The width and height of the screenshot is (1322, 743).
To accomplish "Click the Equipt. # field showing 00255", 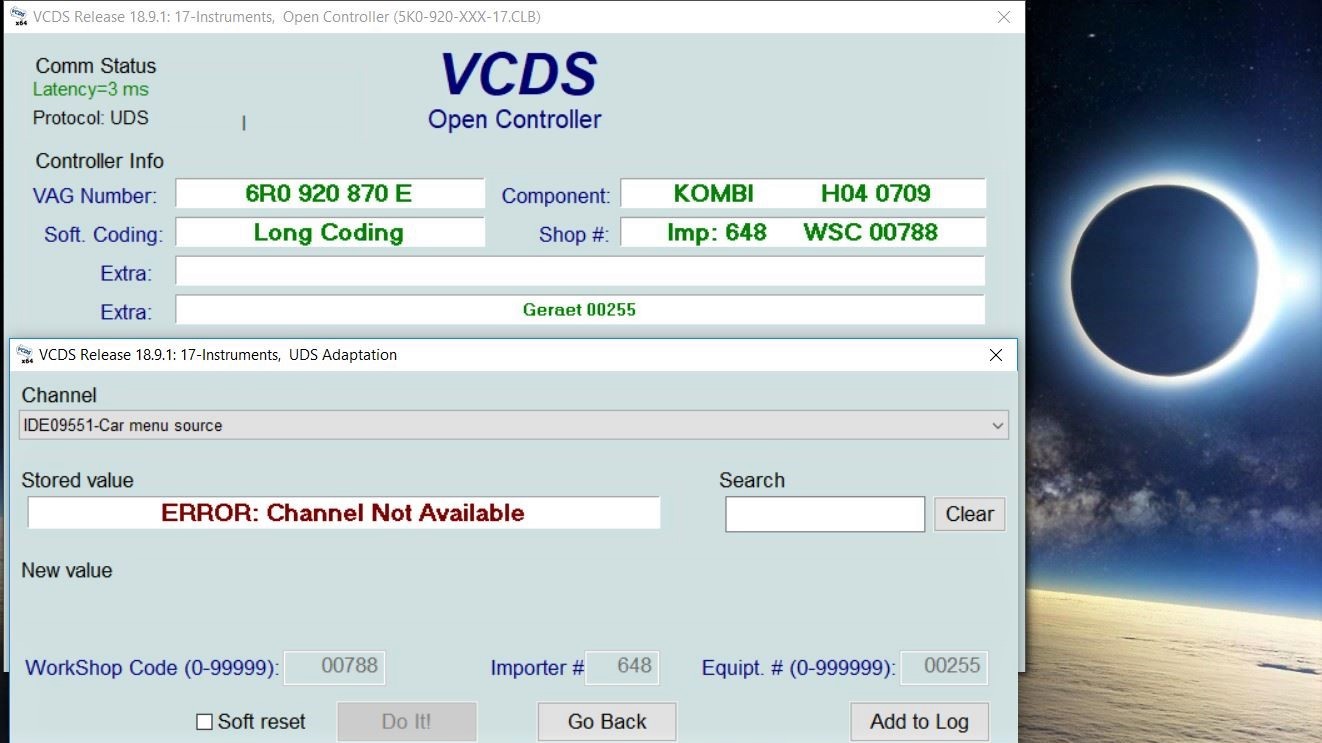I will point(944,667).
